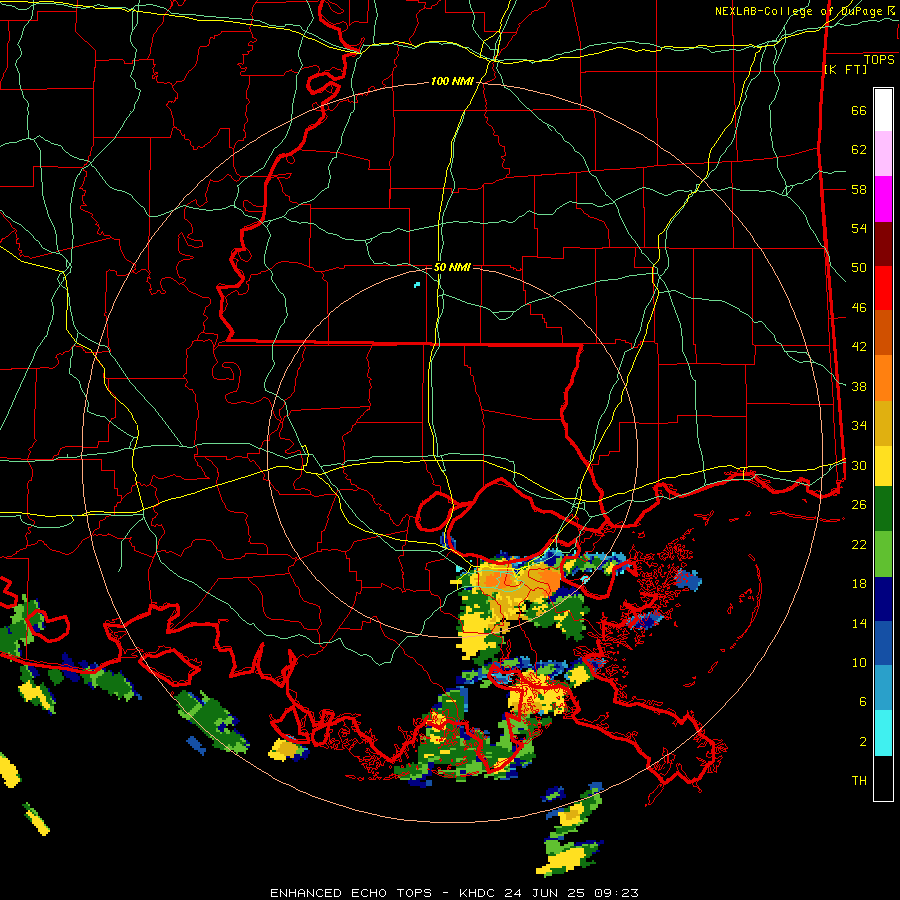Click the '100 NMI' range ring label
The width and height of the screenshot is (900, 900).
point(452,82)
